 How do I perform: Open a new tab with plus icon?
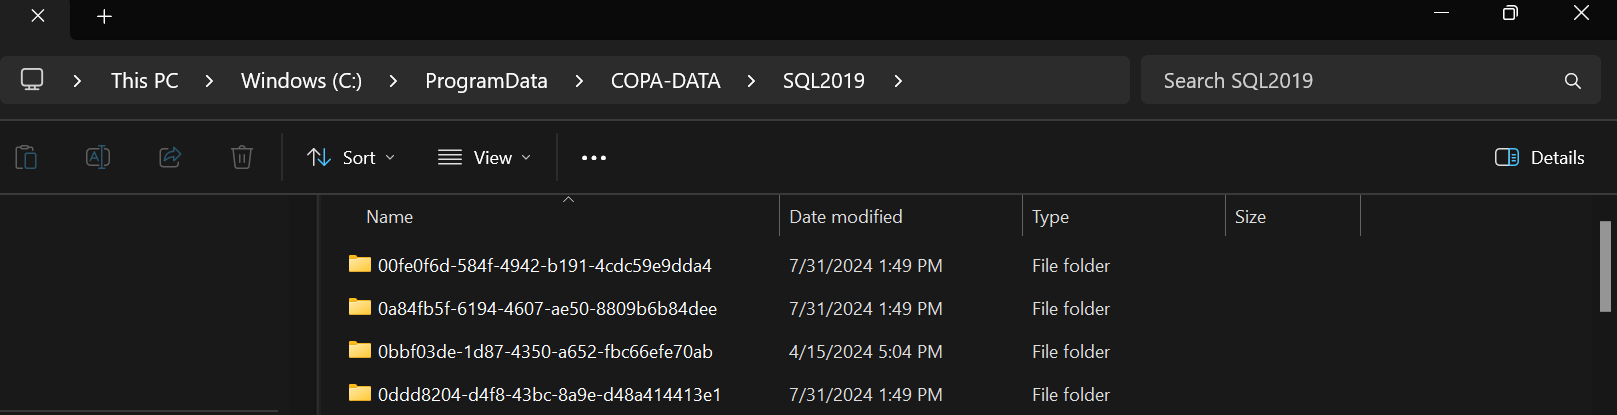tap(104, 16)
